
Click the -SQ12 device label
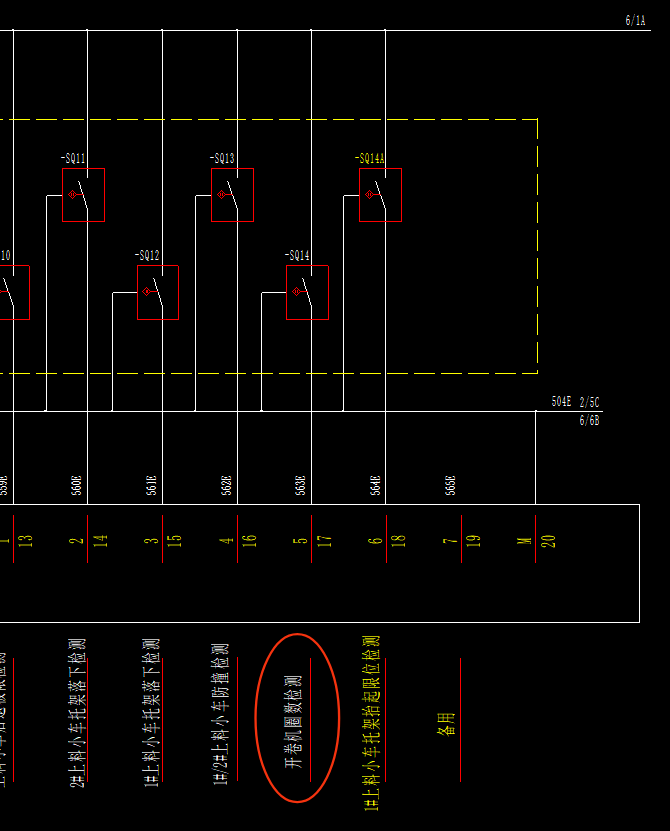click(x=147, y=255)
